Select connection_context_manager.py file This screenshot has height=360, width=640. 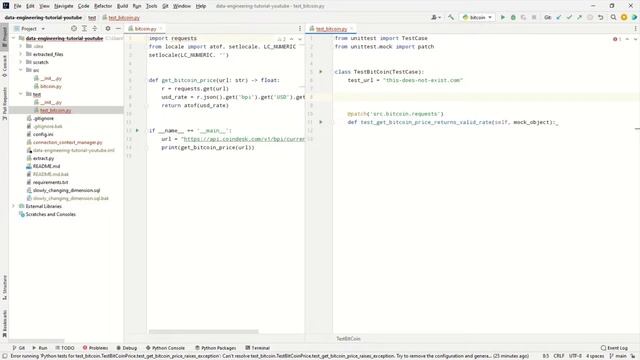(x=67, y=142)
